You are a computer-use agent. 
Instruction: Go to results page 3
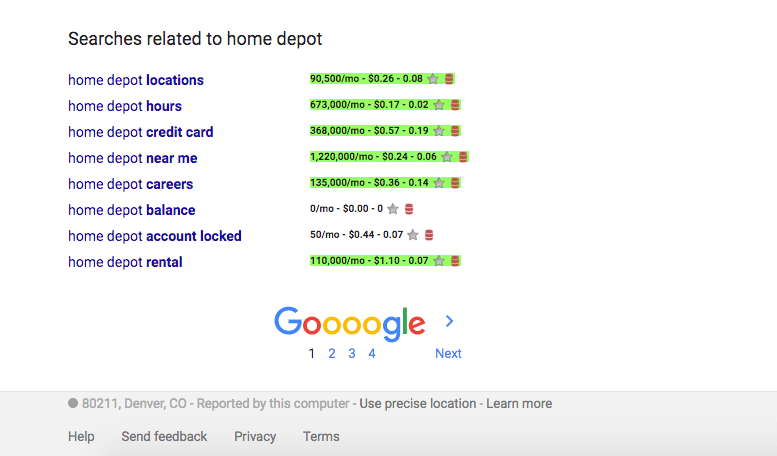pos(352,353)
